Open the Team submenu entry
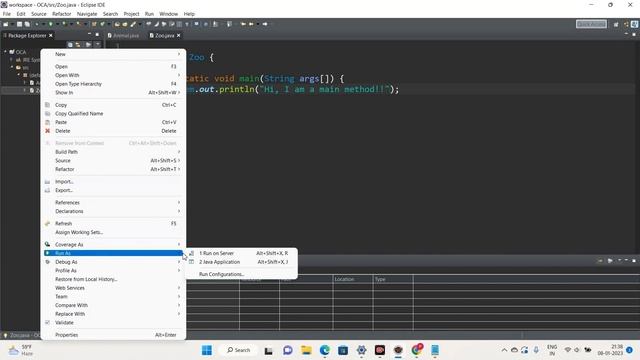This screenshot has height=360, width=640. click(113, 297)
